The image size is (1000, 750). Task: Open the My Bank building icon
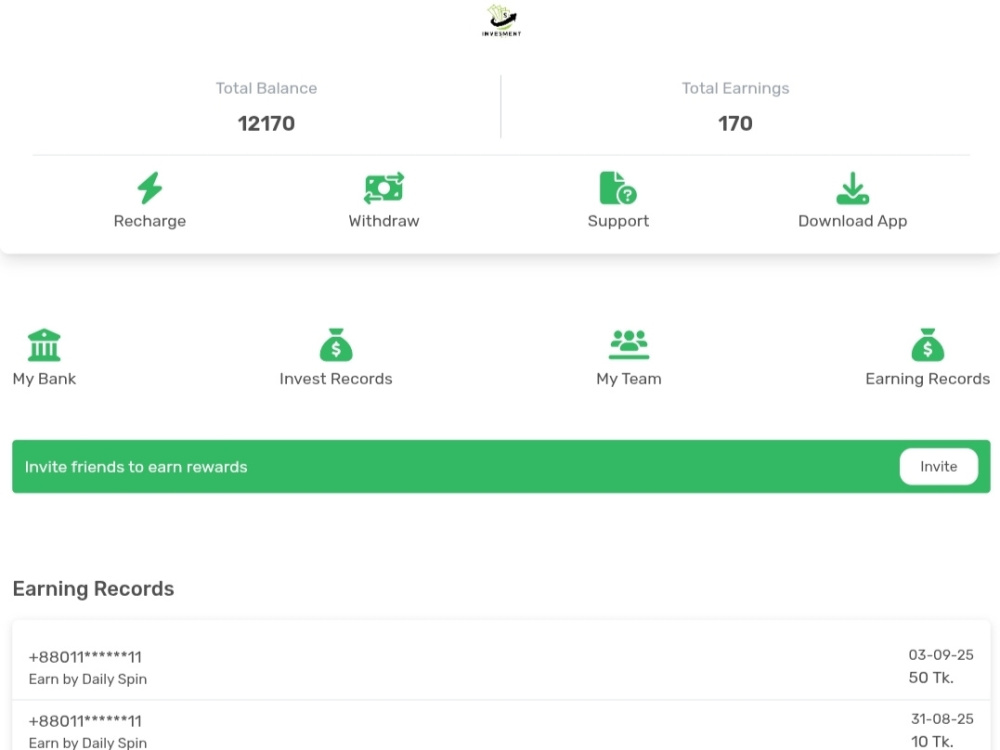coord(44,345)
